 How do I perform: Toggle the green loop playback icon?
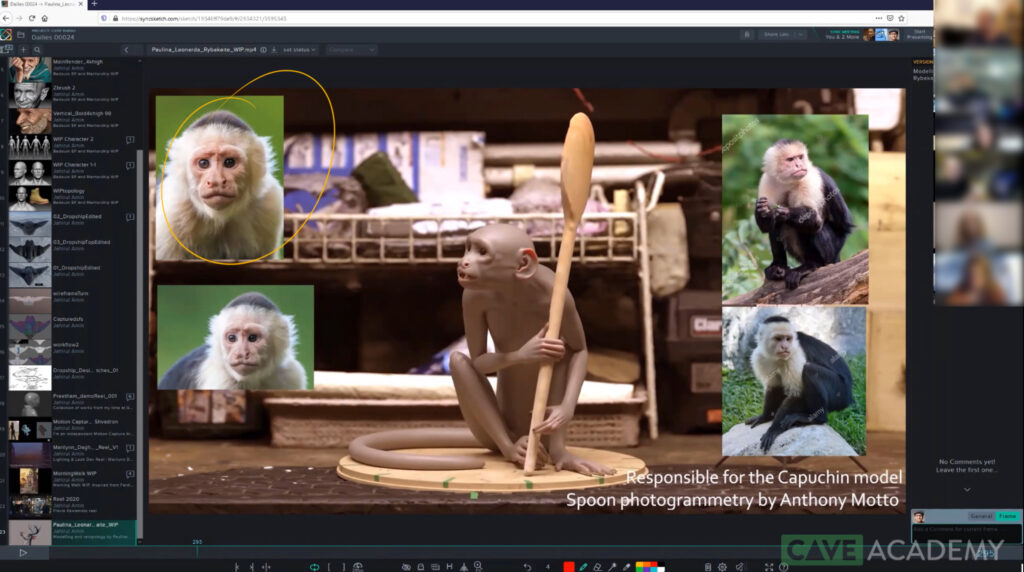click(x=314, y=567)
